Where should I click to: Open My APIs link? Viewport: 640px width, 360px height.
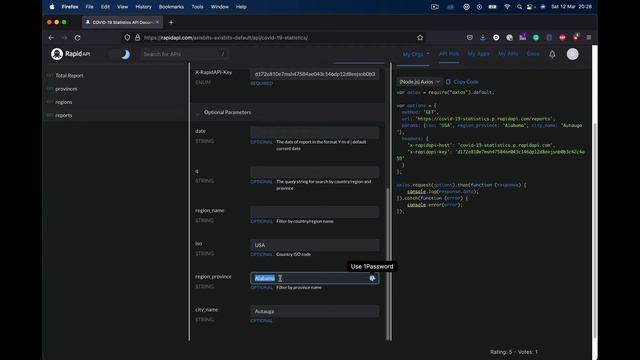pos(508,54)
